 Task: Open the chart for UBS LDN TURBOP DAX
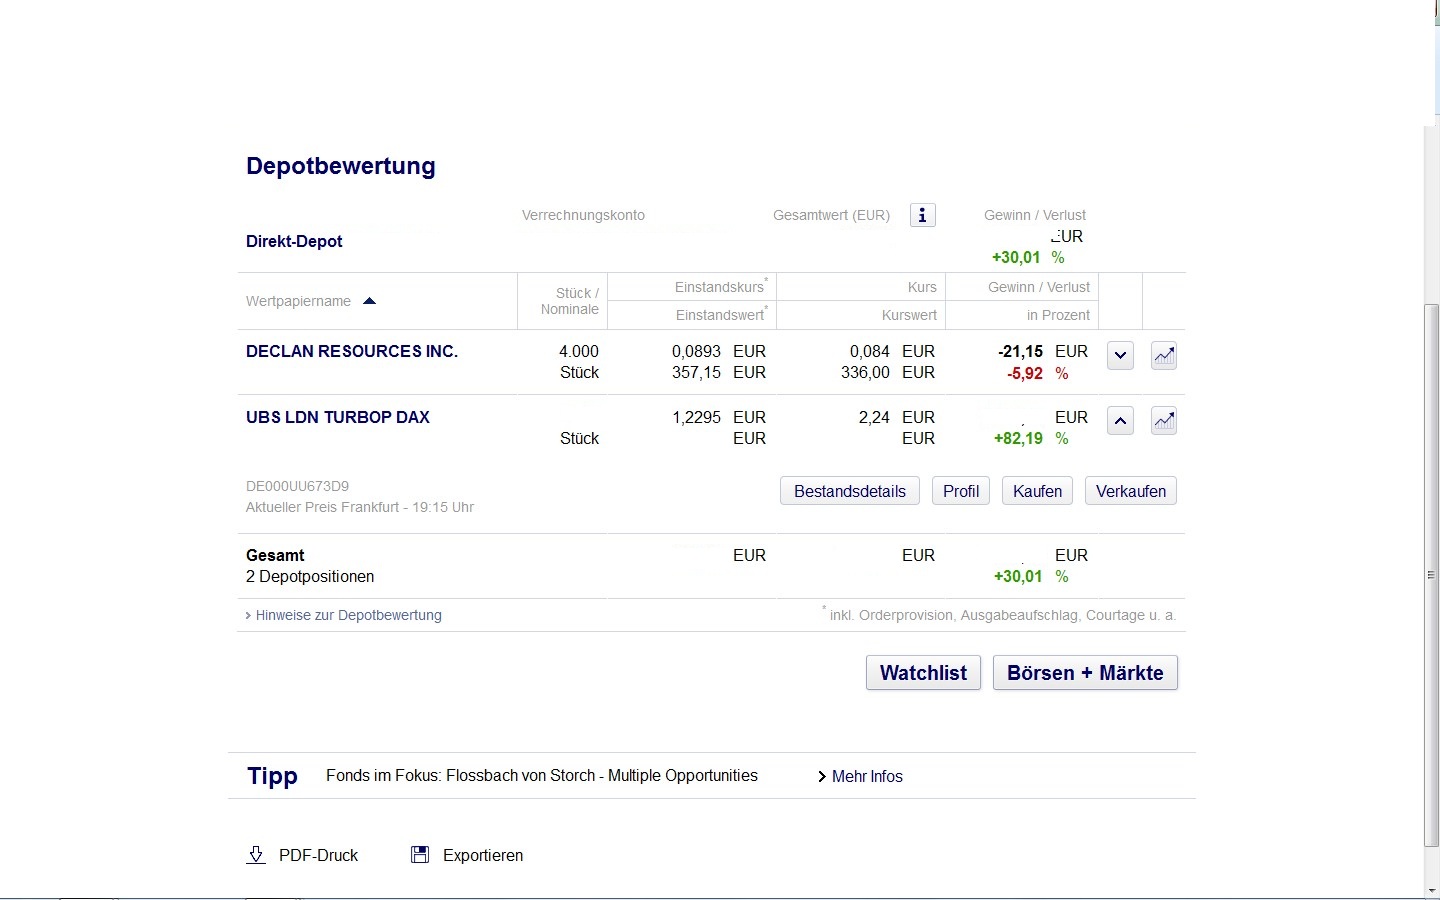click(1163, 420)
